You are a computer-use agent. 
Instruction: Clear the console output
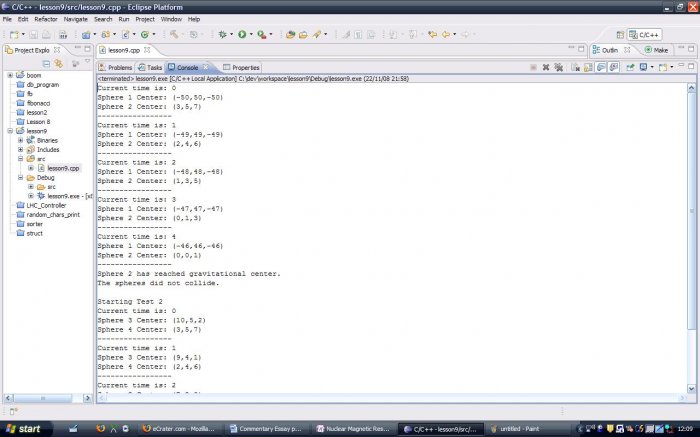[575, 67]
